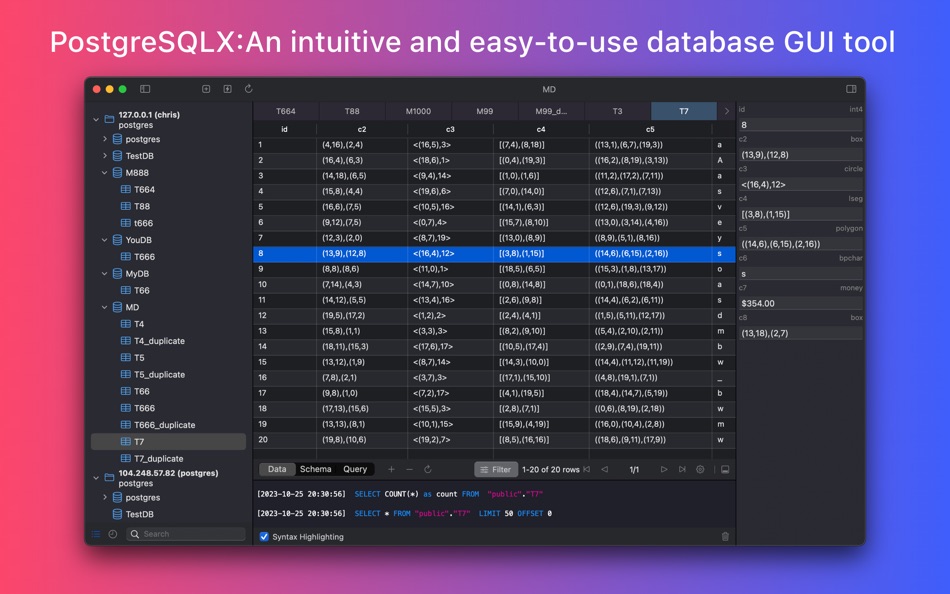
Task: Select the T666_duplicate table in sidebar
Action: tap(168, 425)
